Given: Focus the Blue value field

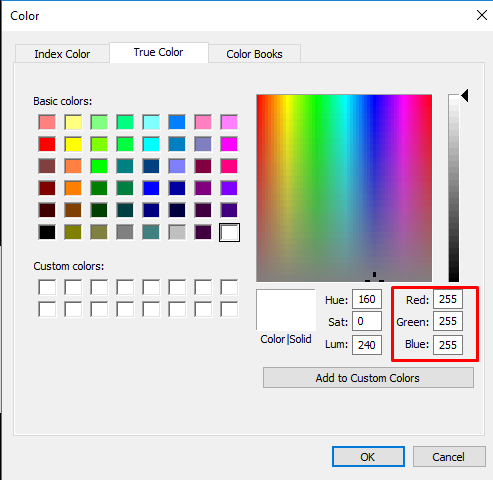Looking at the screenshot, I should pyautogui.click(x=448, y=345).
